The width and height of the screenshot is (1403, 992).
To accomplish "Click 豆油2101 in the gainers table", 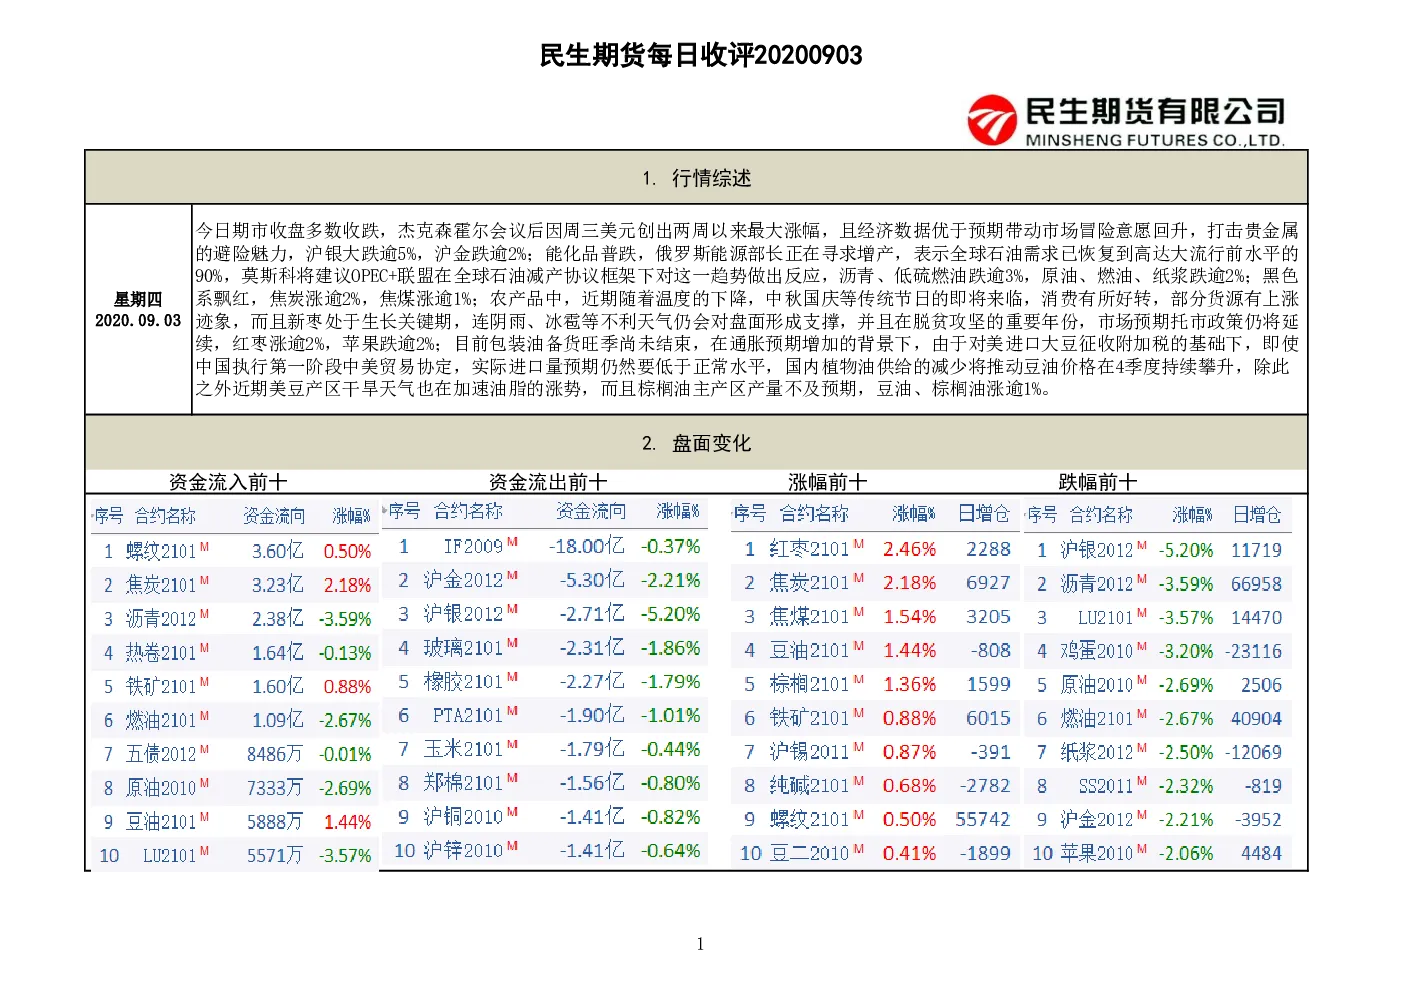I will click(809, 651).
